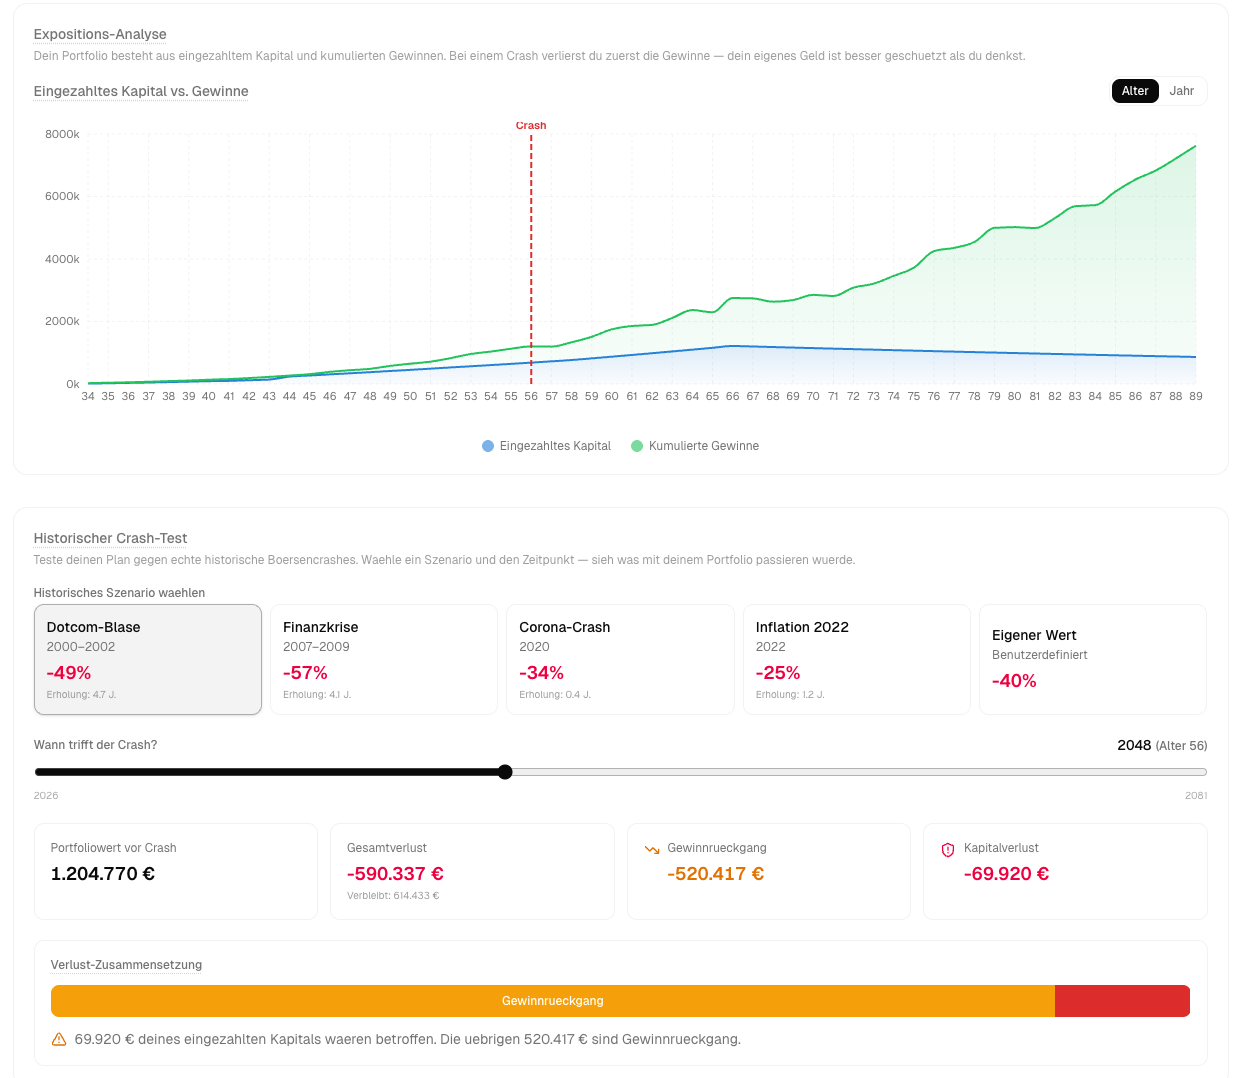Image resolution: width=1249 pixels, height=1078 pixels.
Task: Toggle Kumulierte Gewinne legend label
Action: click(703, 446)
